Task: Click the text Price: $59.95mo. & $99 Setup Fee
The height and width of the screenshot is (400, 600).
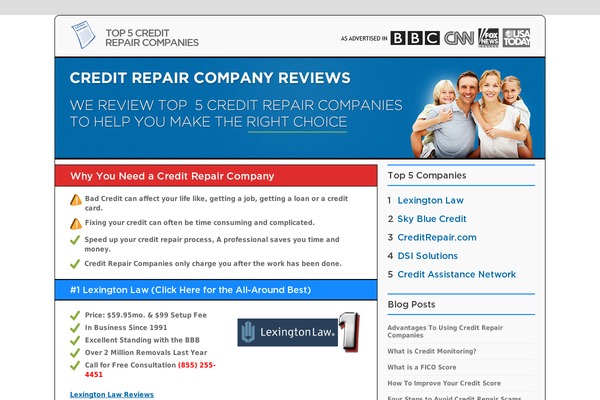Action: click(x=145, y=315)
